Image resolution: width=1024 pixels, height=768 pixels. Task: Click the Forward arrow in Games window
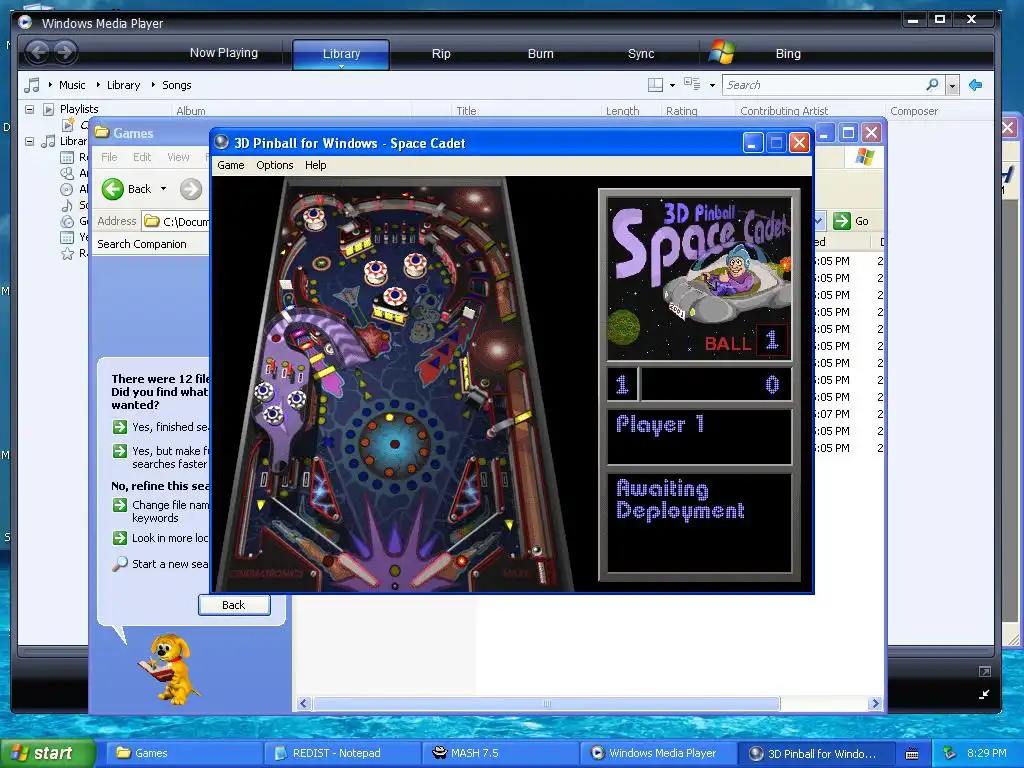point(191,189)
